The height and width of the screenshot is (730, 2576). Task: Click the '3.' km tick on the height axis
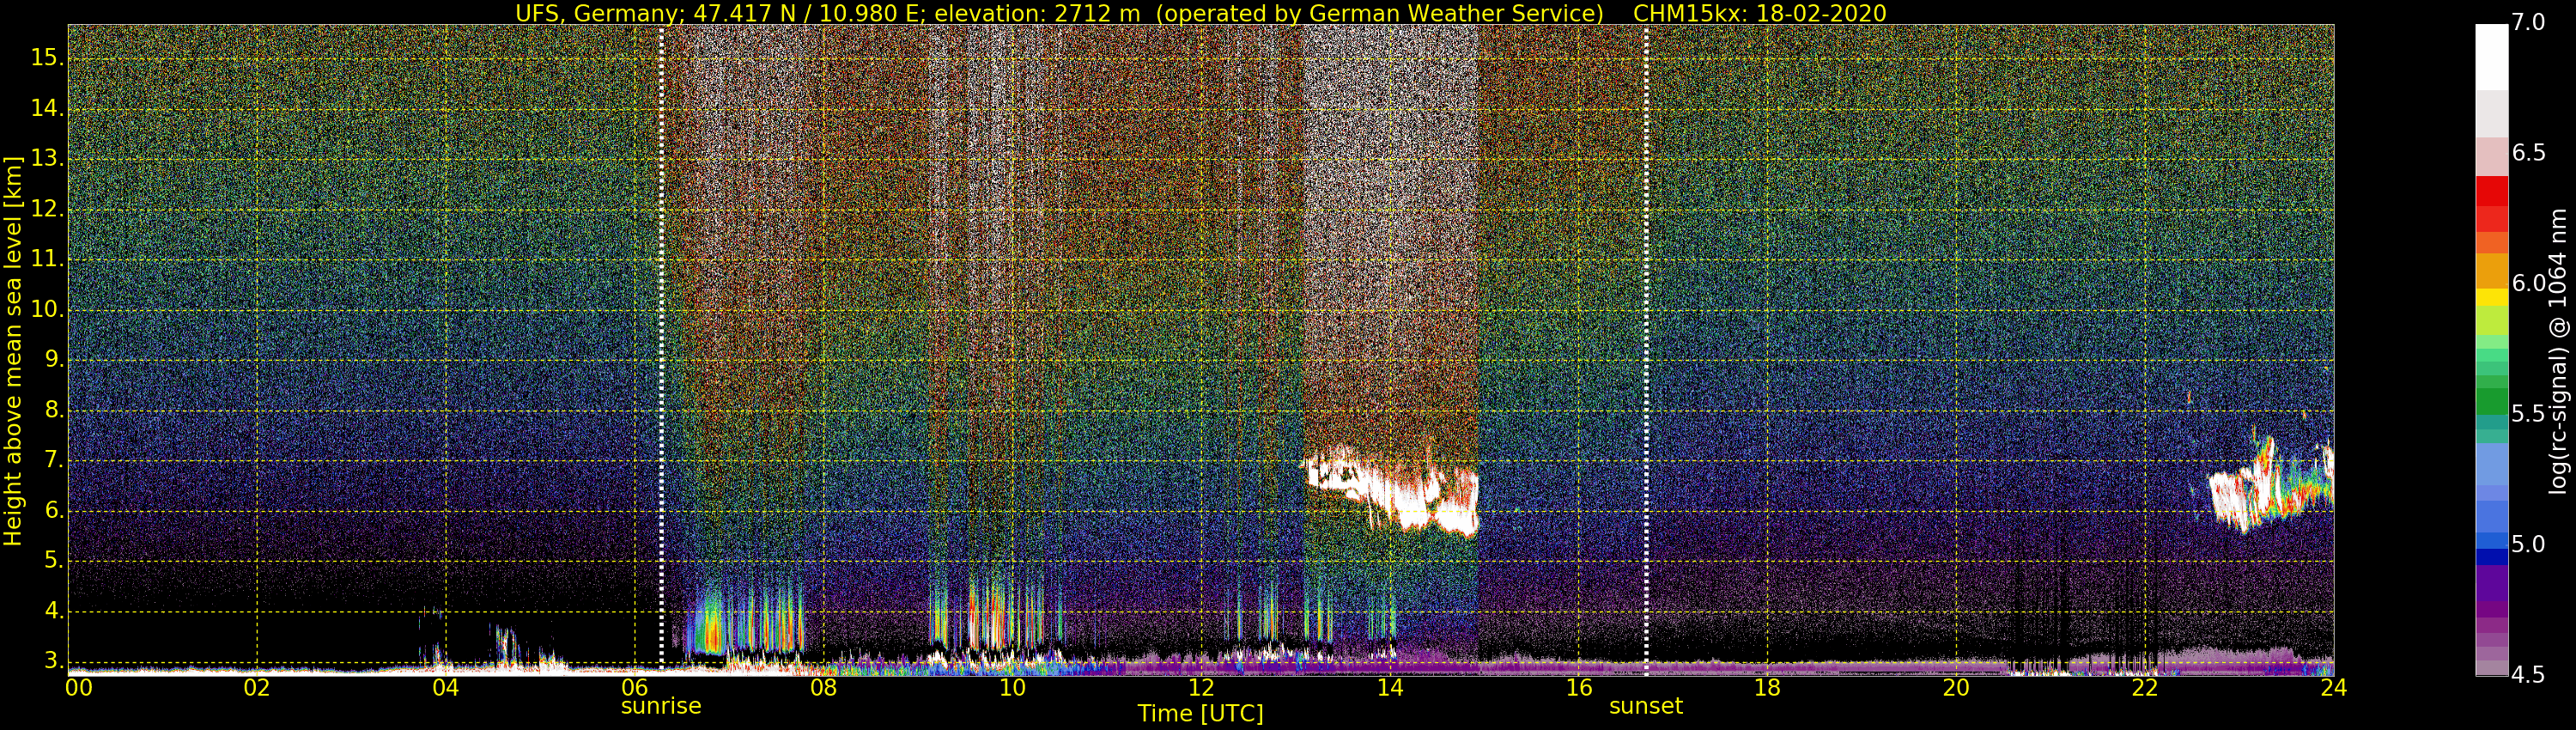52,661
